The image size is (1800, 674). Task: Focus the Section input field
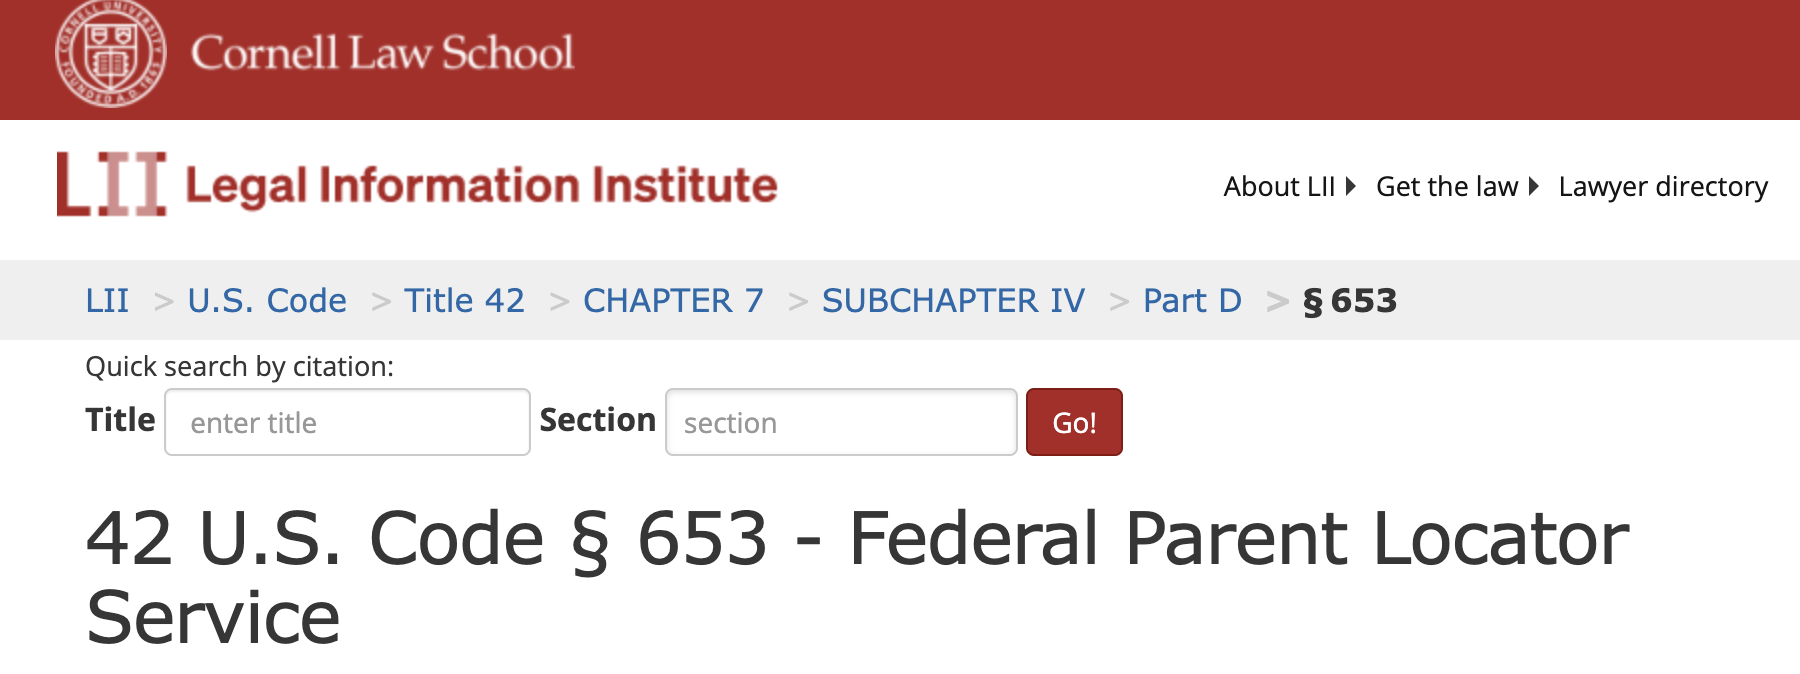coord(841,422)
